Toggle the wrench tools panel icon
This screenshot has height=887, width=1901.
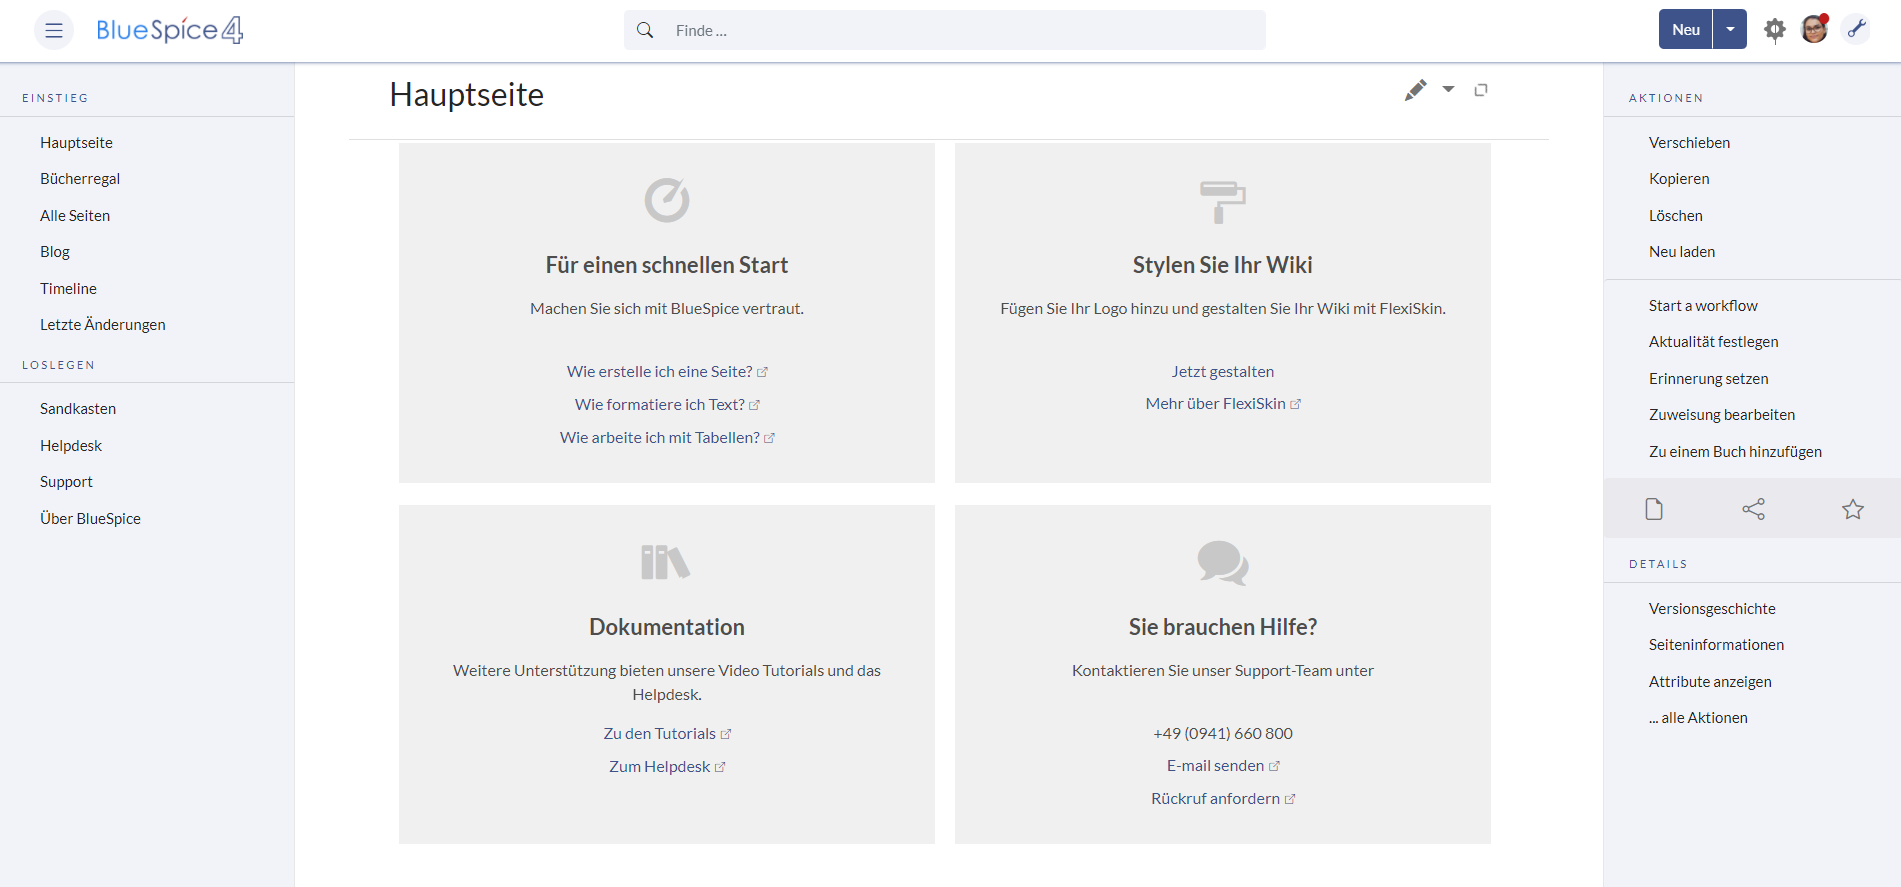[1856, 30]
